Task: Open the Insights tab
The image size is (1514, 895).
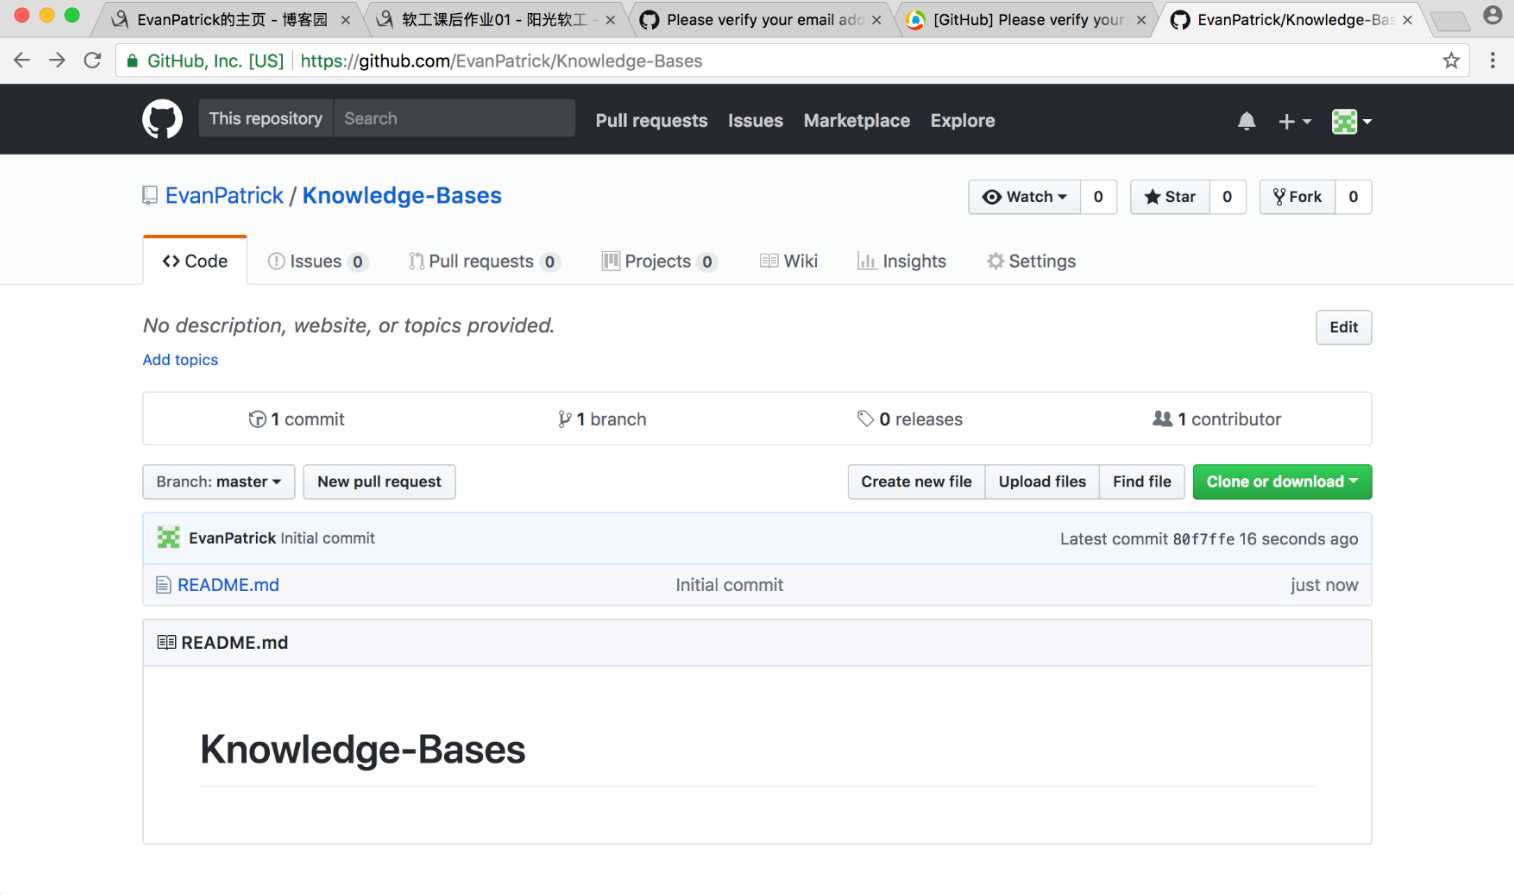Action: [901, 261]
